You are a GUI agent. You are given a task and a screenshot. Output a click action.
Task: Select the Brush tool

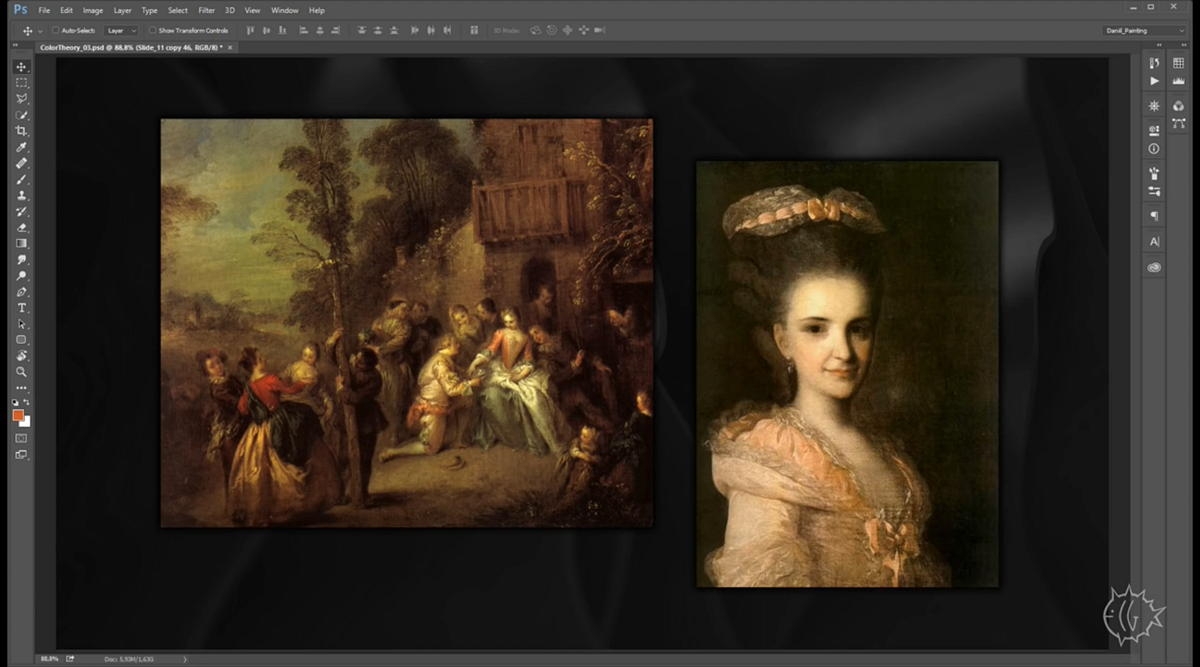click(x=21, y=179)
